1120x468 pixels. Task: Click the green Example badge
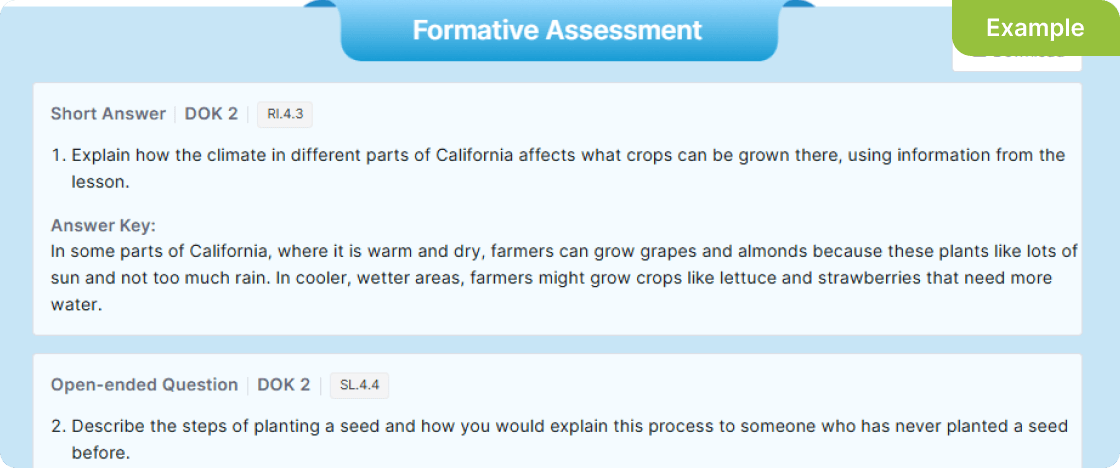[x=1035, y=28]
